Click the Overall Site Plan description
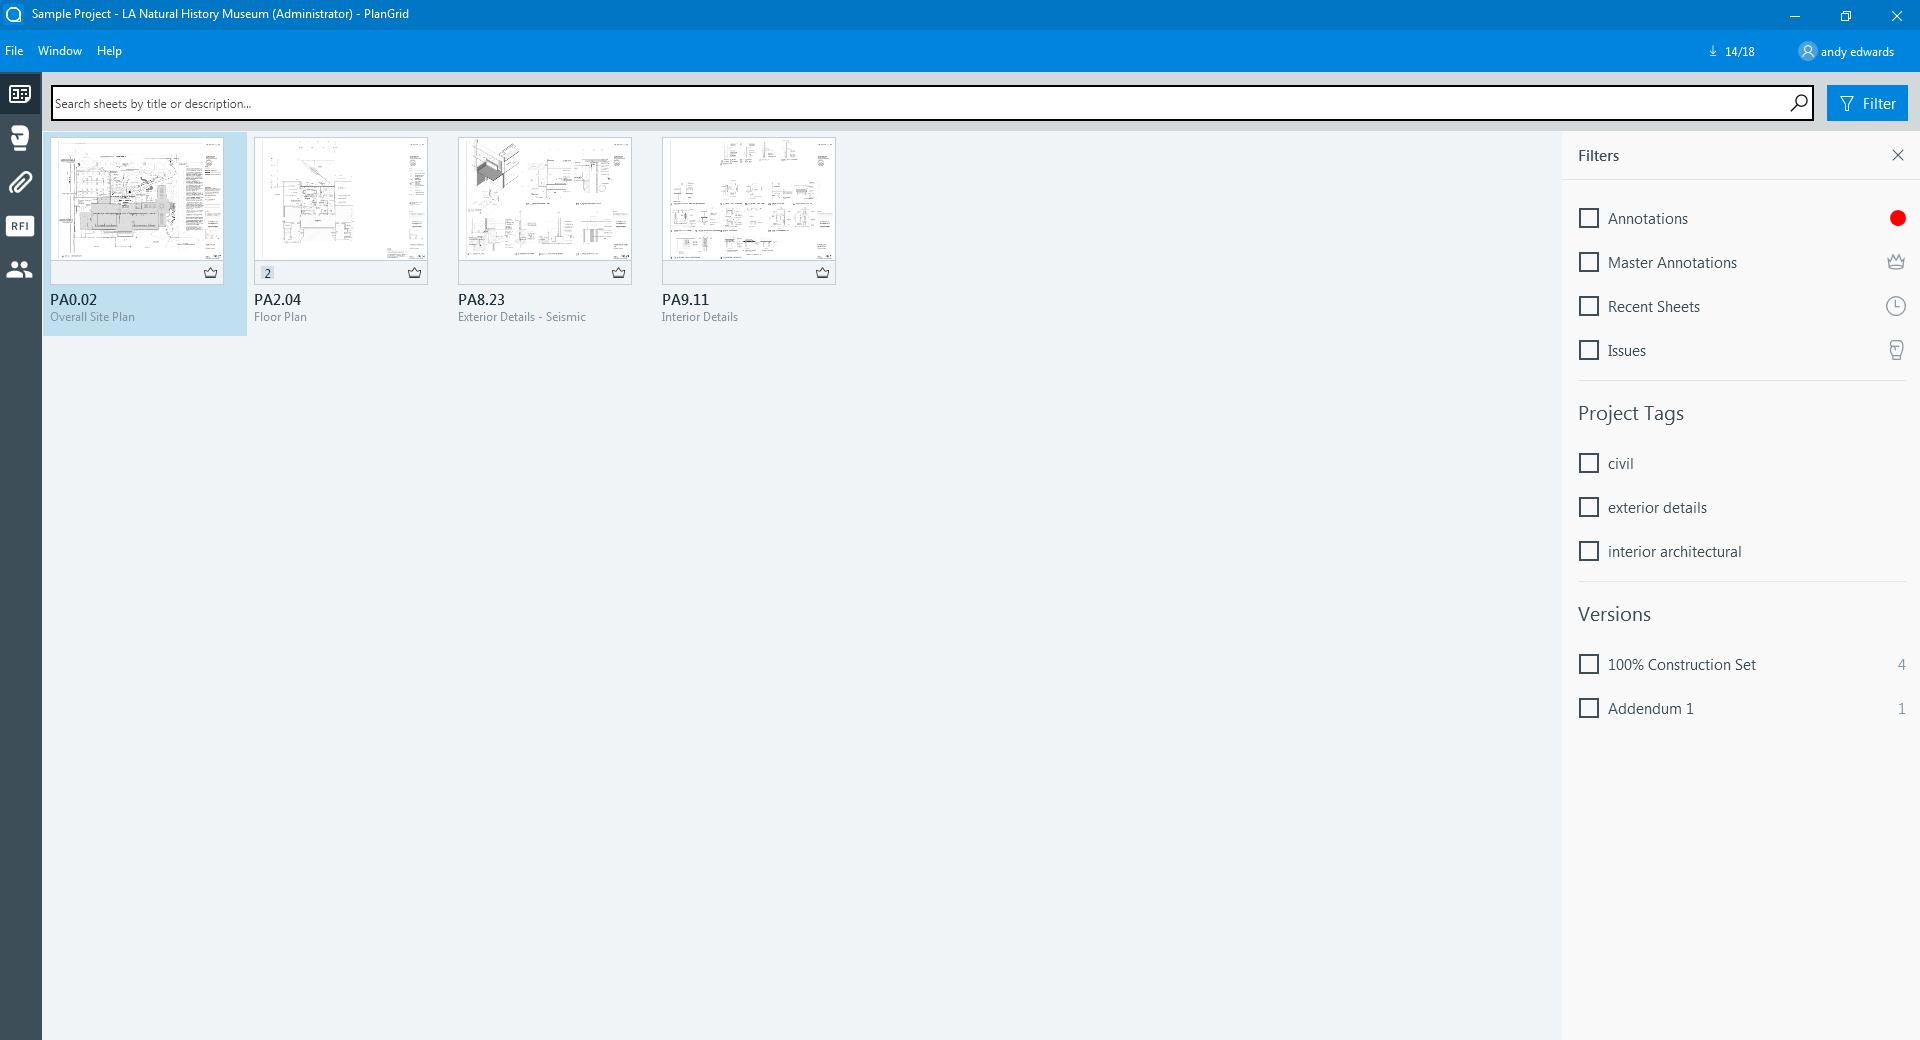This screenshot has width=1920, height=1040. pyautogui.click(x=92, y=317)
